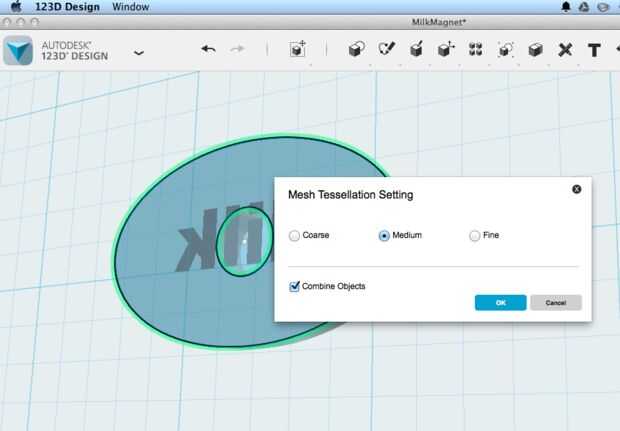This screenshot has height=431, width=620.
Task: Confirm mesh settings with OK
Action: (501, 302)
